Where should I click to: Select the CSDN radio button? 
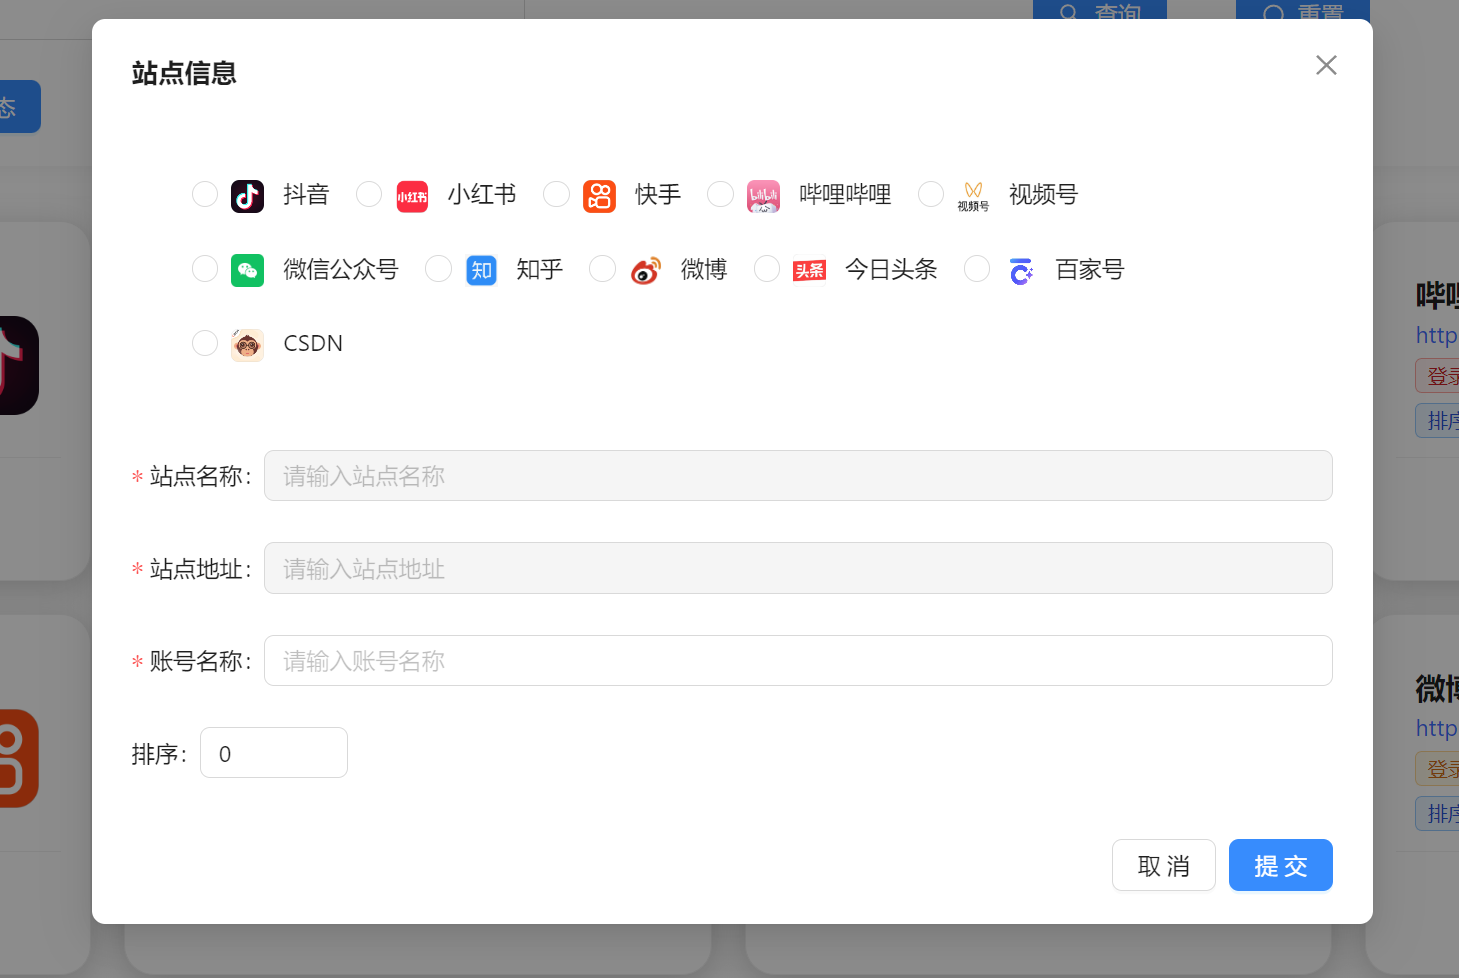(x=205, y=343)
